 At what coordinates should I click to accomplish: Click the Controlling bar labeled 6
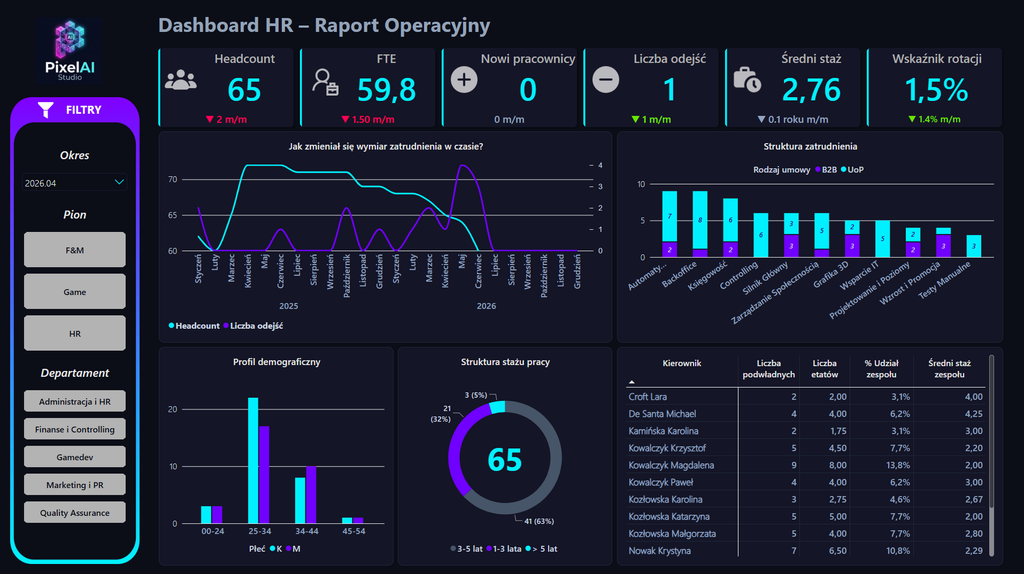(760, 235)
